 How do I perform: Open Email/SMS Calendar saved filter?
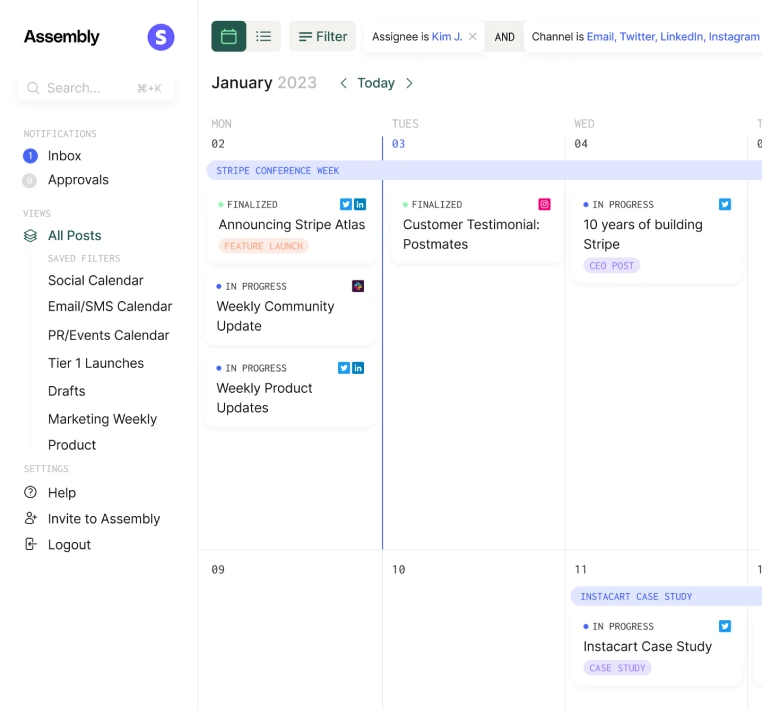pyautogui.click(x=110, y=306)
